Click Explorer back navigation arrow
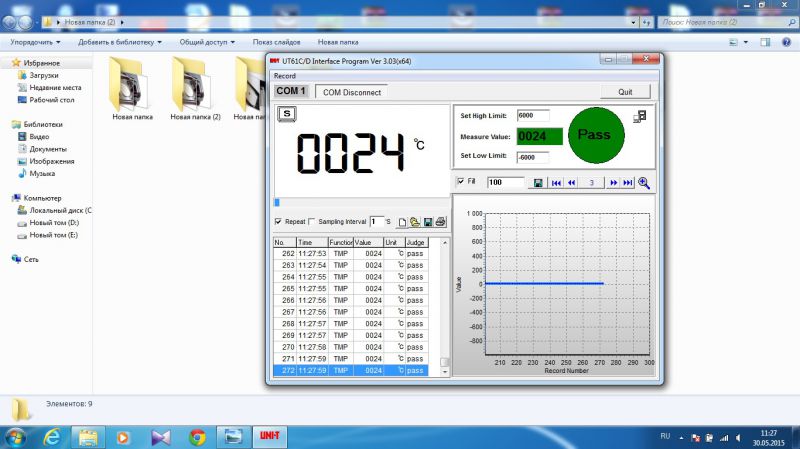This screenshot has height=449, width=800. point(10,22)
